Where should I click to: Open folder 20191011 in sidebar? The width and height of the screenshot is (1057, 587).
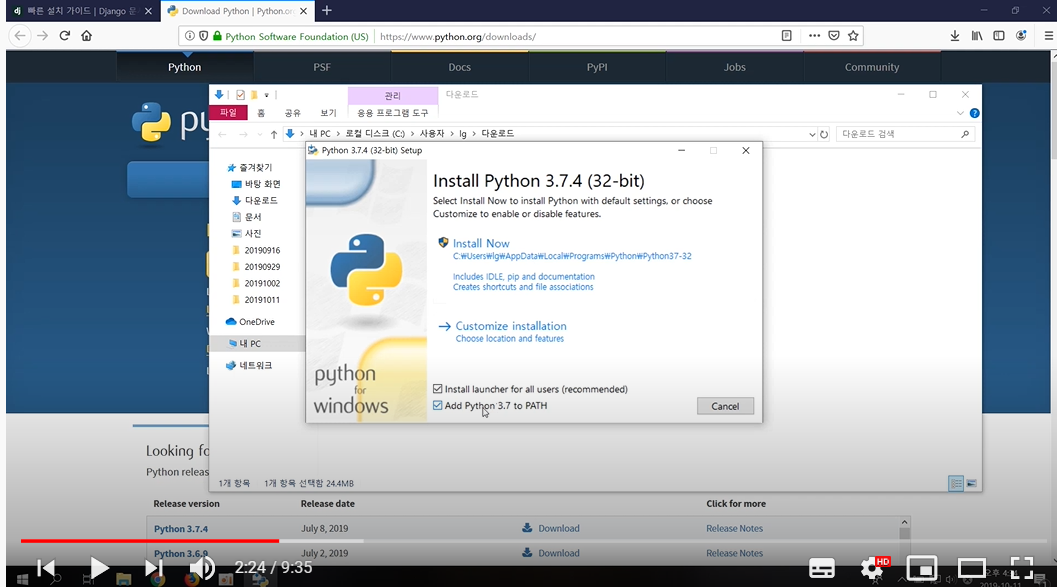click(262, 300)
